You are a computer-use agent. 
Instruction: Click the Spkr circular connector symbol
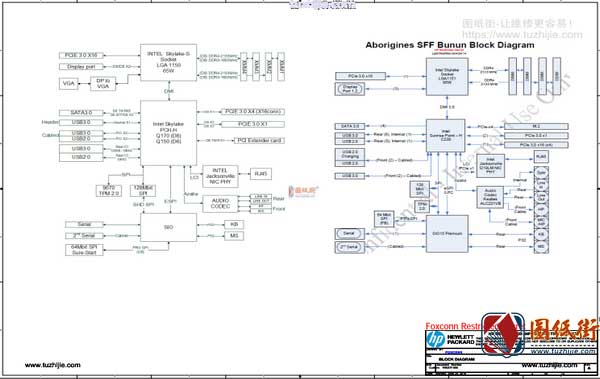pos(541,173)
